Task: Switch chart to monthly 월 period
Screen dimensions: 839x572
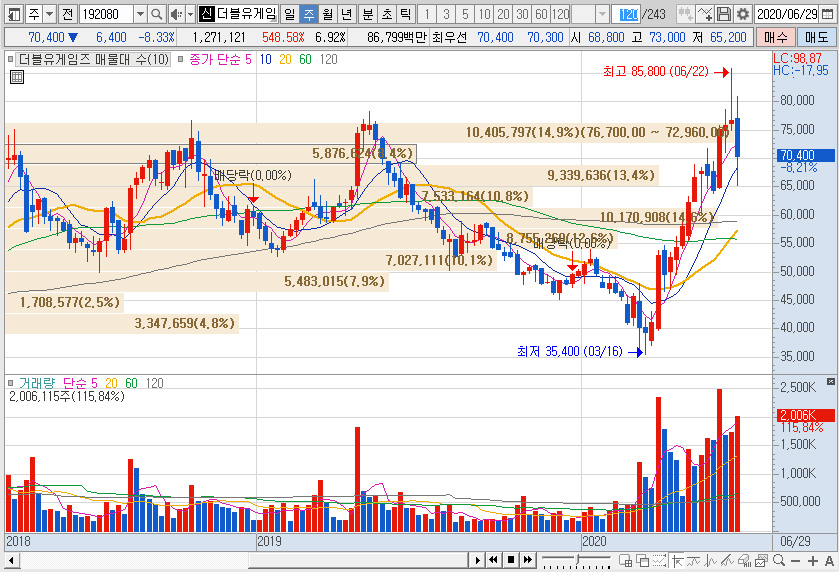Action: coord(327,14)
